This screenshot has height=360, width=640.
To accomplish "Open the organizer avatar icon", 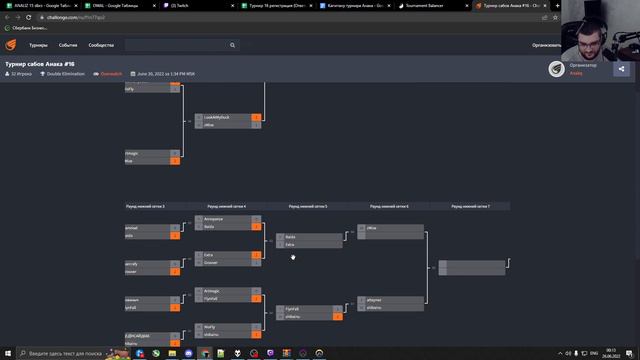I will coord(556,69).
